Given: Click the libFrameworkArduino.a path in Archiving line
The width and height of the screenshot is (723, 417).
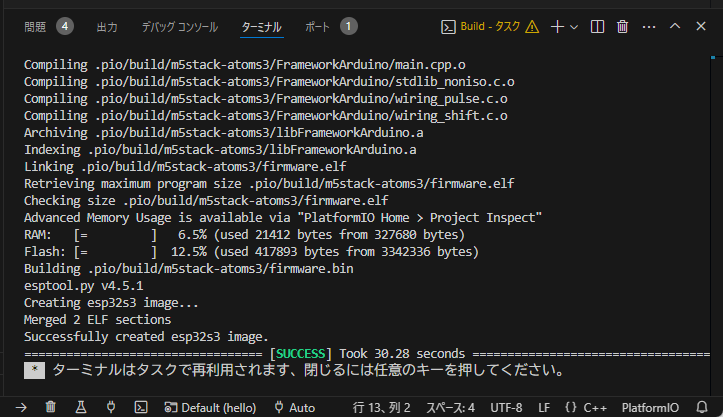Looking at the screenshot, I should (259, 133).
